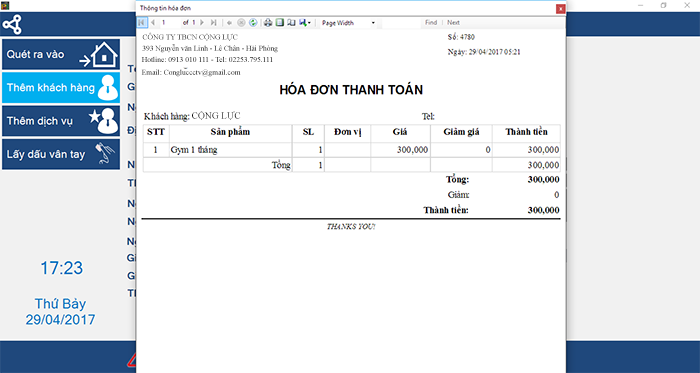This screenshot has height=373, width=700.
Task: Click Lấy dấu vân tay button
Action: click(x=61, y=154)
